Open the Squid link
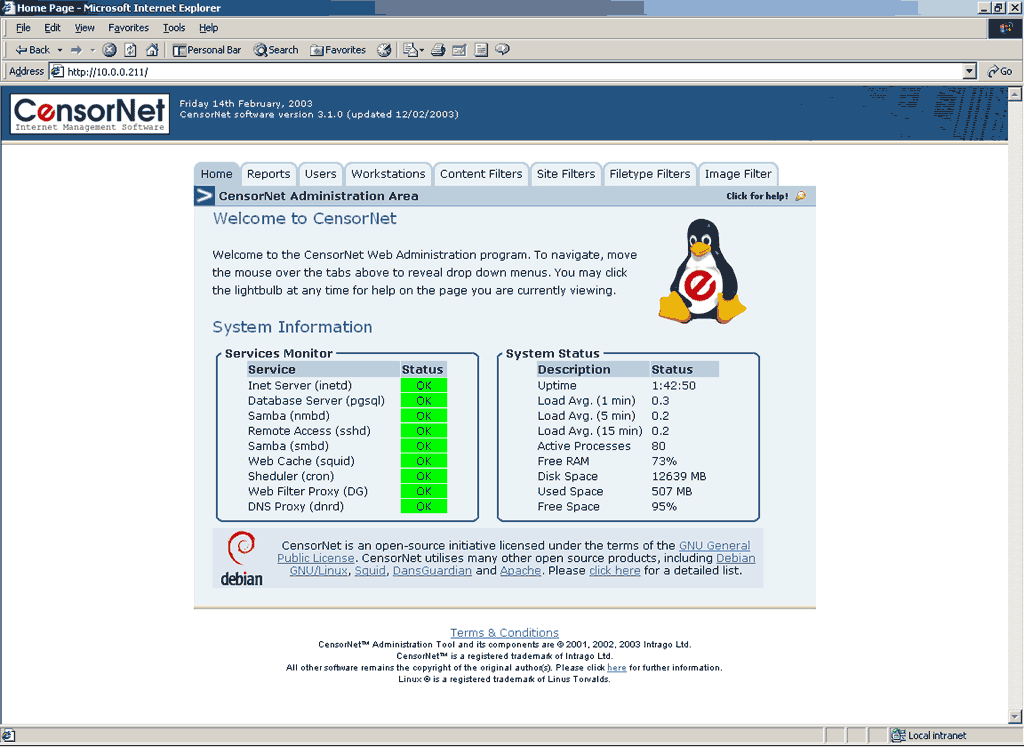Screen dimensions: 1024x747 (x=370, y=571)
